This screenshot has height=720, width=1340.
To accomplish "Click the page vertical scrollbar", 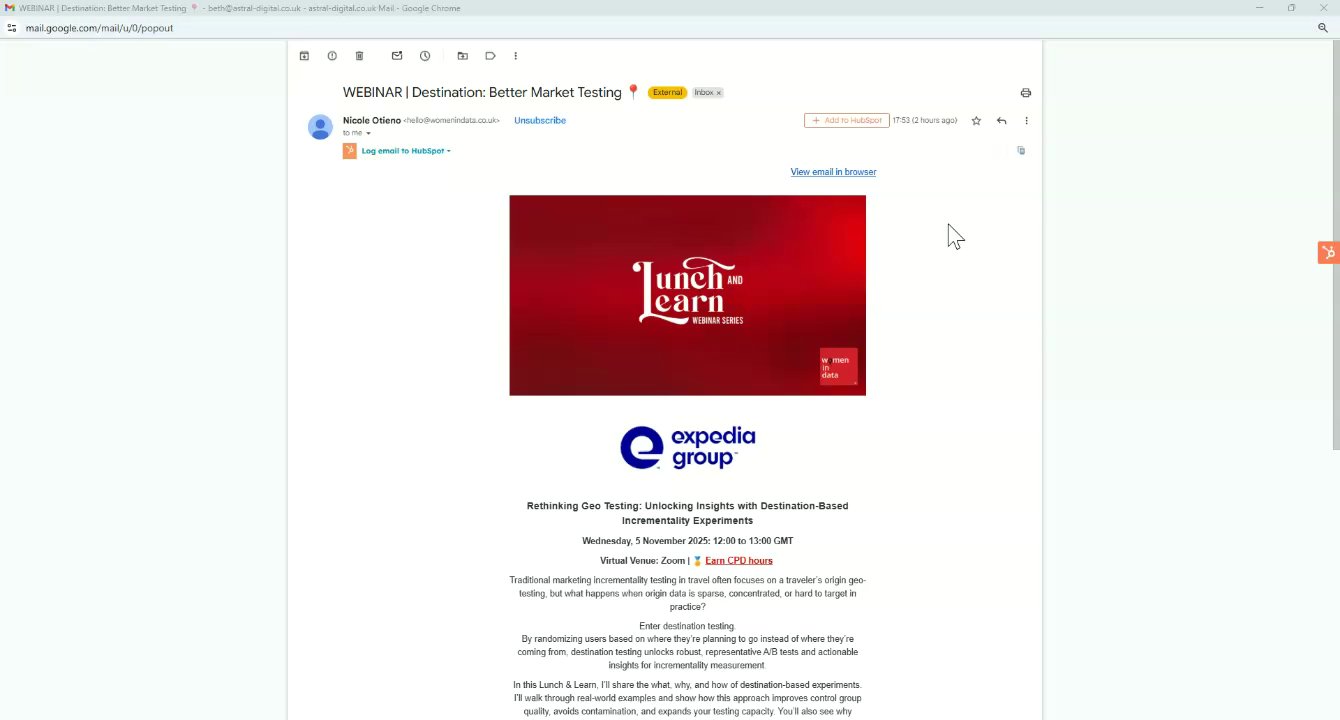I will (x=1336, y=245).
